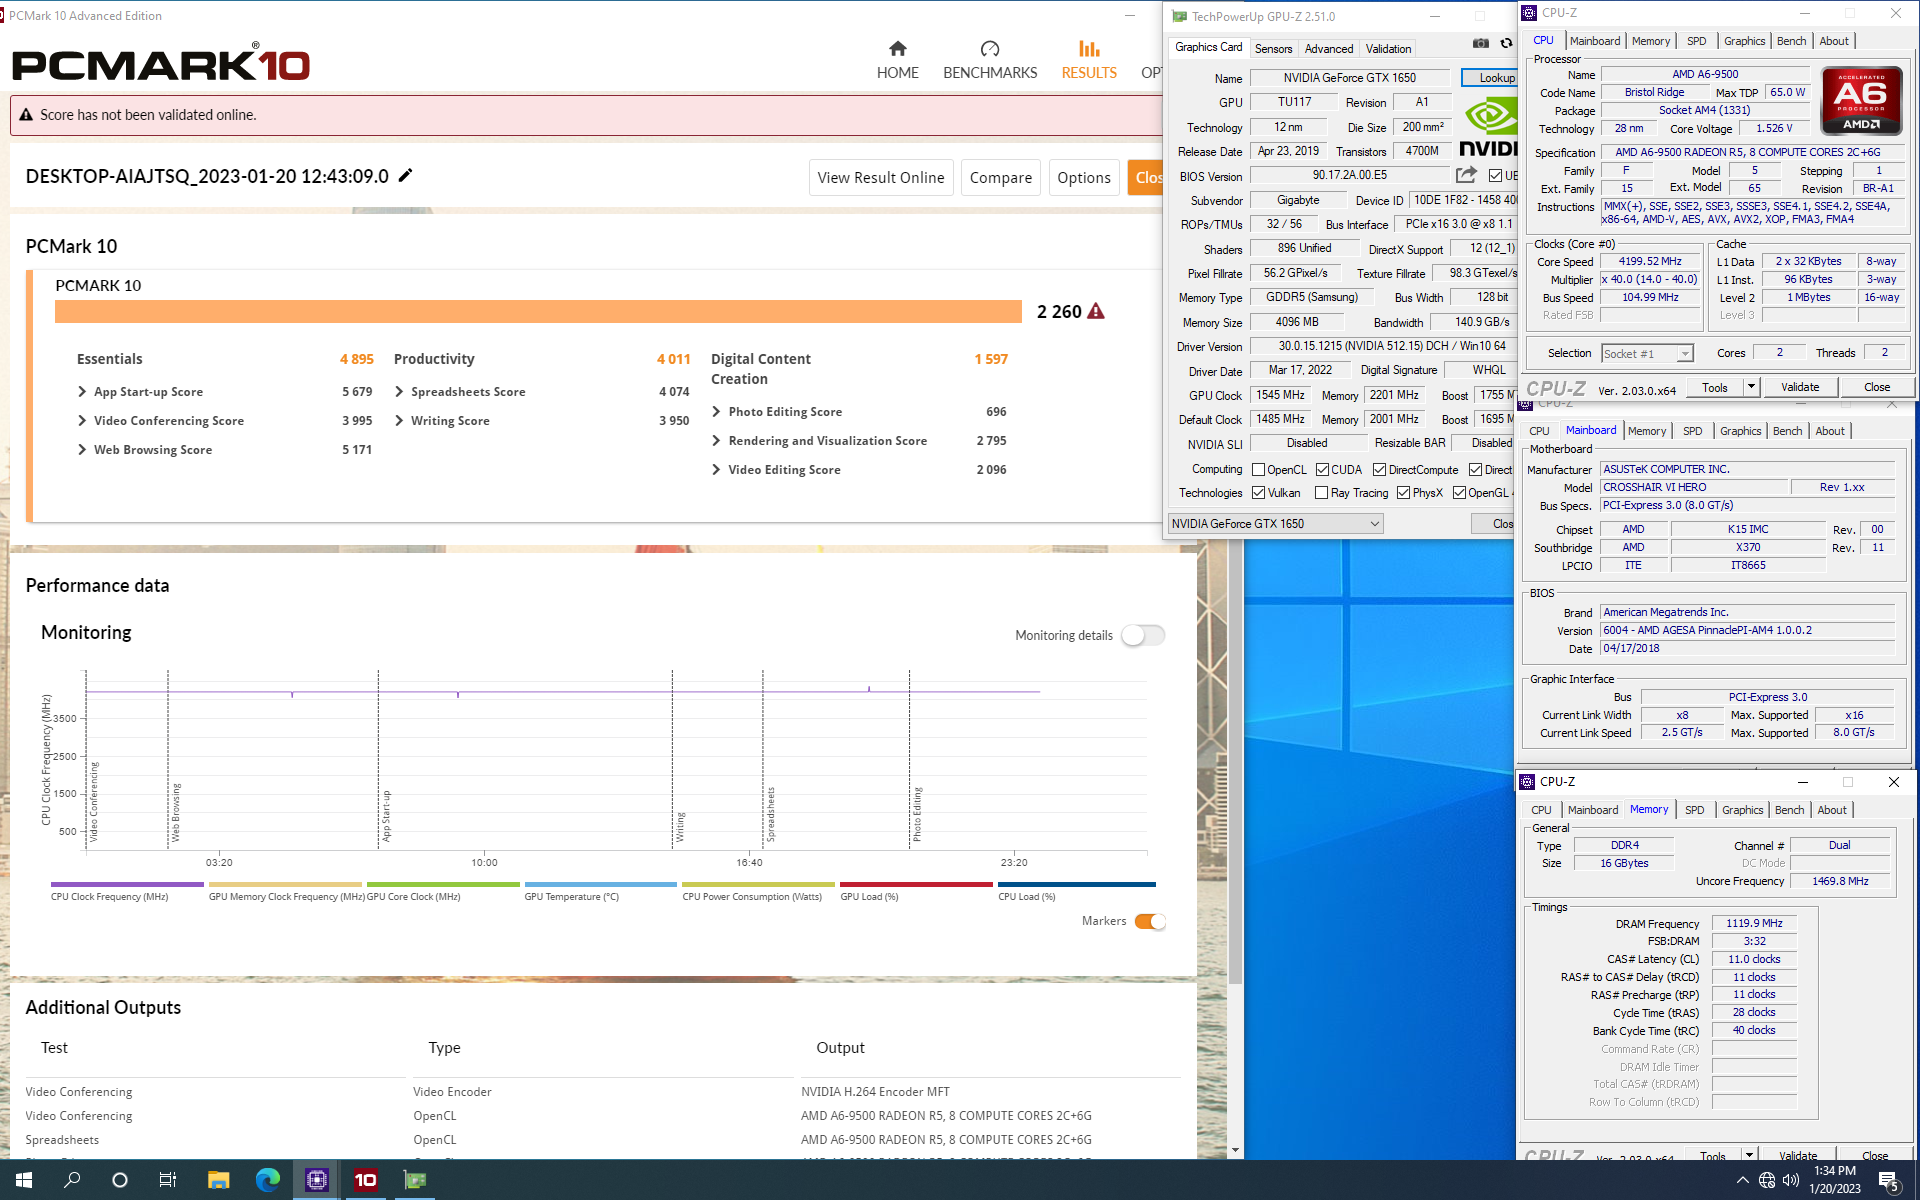Open the GPU selection dropdown in GPU-Z
This screenshot has height=1200, width=1920.
pyautogui.click(x=1275, y=523)
